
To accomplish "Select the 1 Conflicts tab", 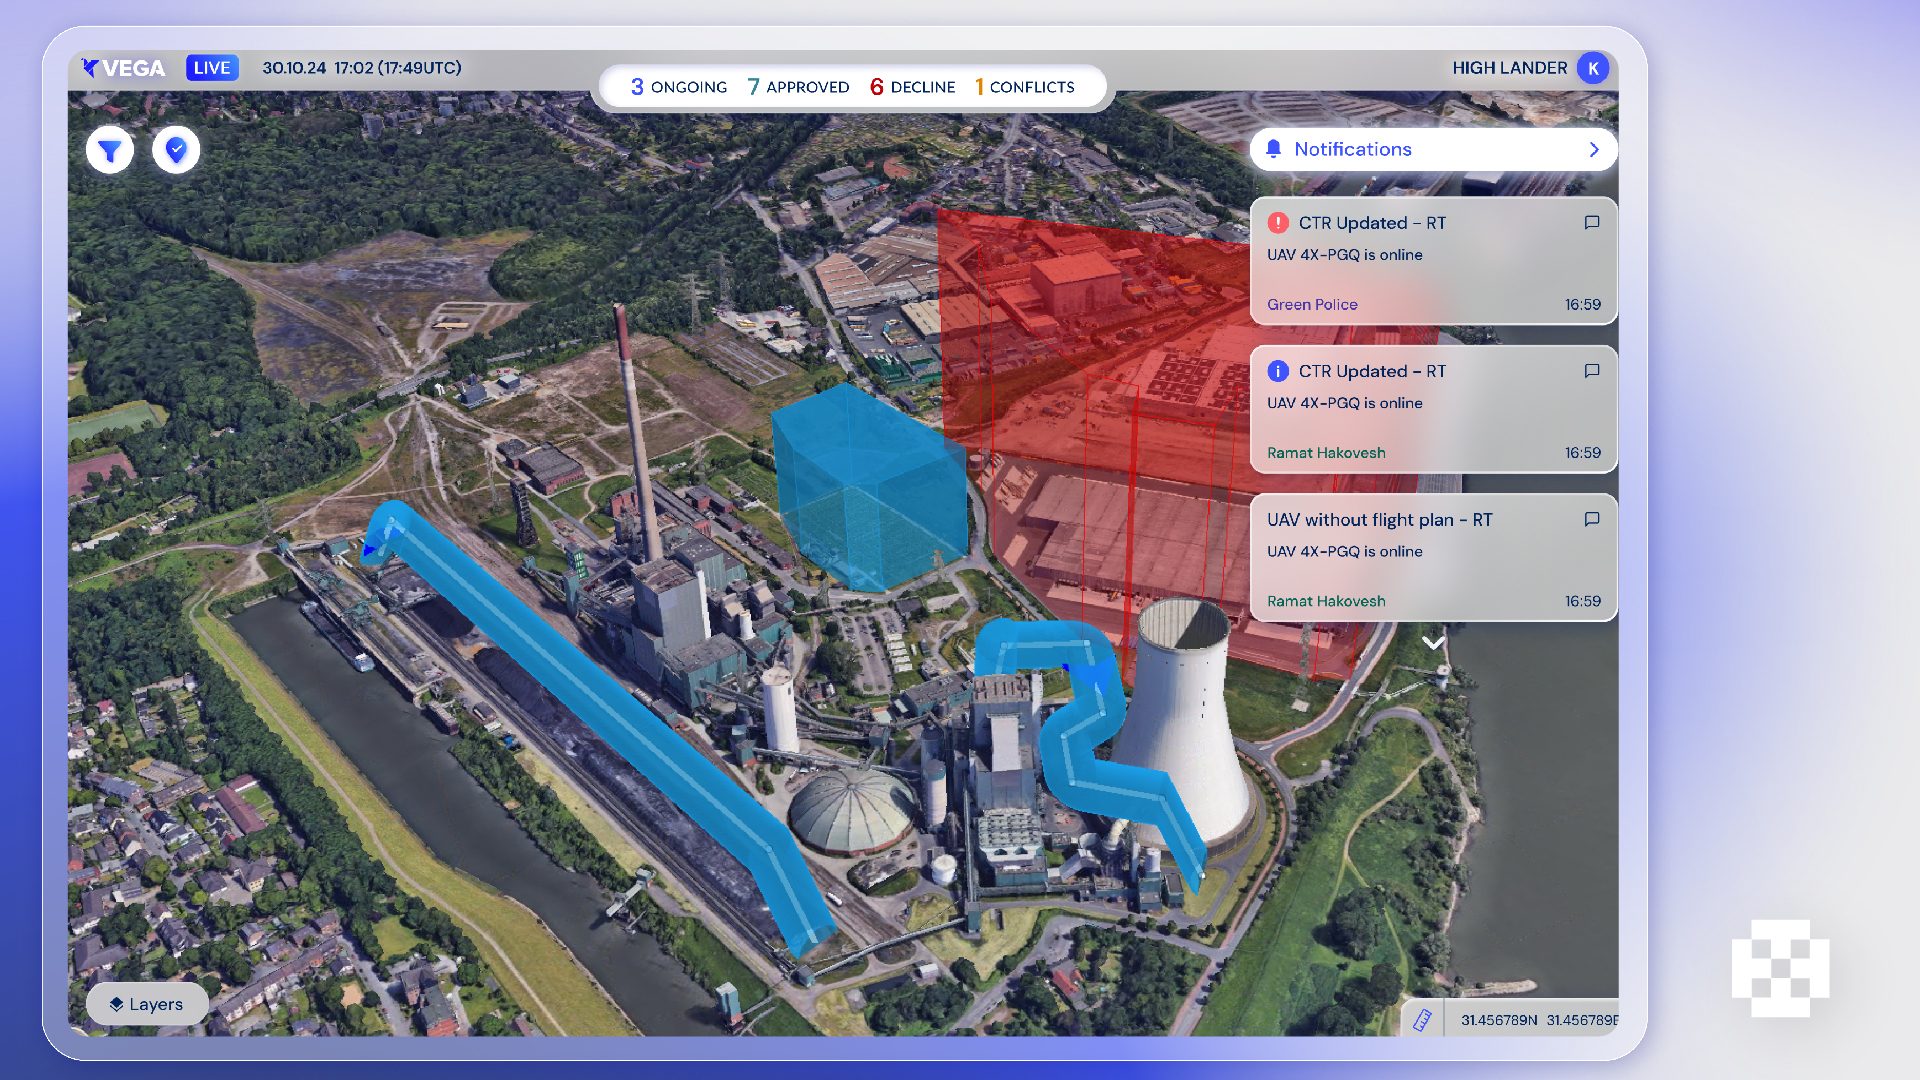I will click(1024, 87).
